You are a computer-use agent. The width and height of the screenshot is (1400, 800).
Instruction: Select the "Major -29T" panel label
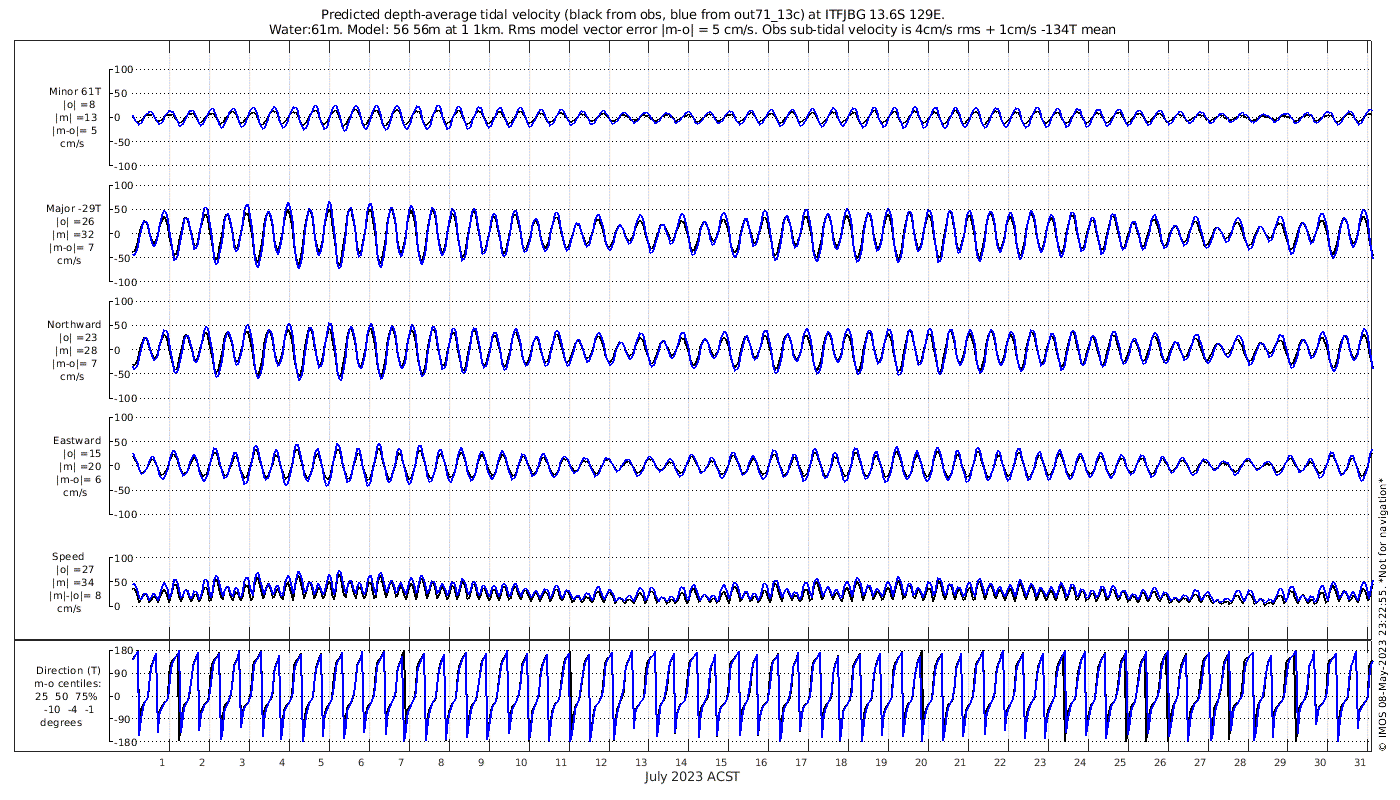coord(73,209)
